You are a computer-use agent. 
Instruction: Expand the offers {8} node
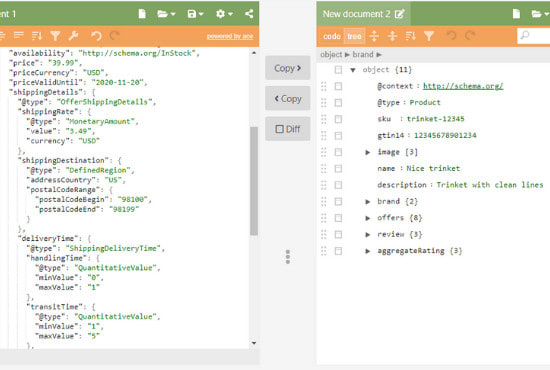tap(368, 218)
